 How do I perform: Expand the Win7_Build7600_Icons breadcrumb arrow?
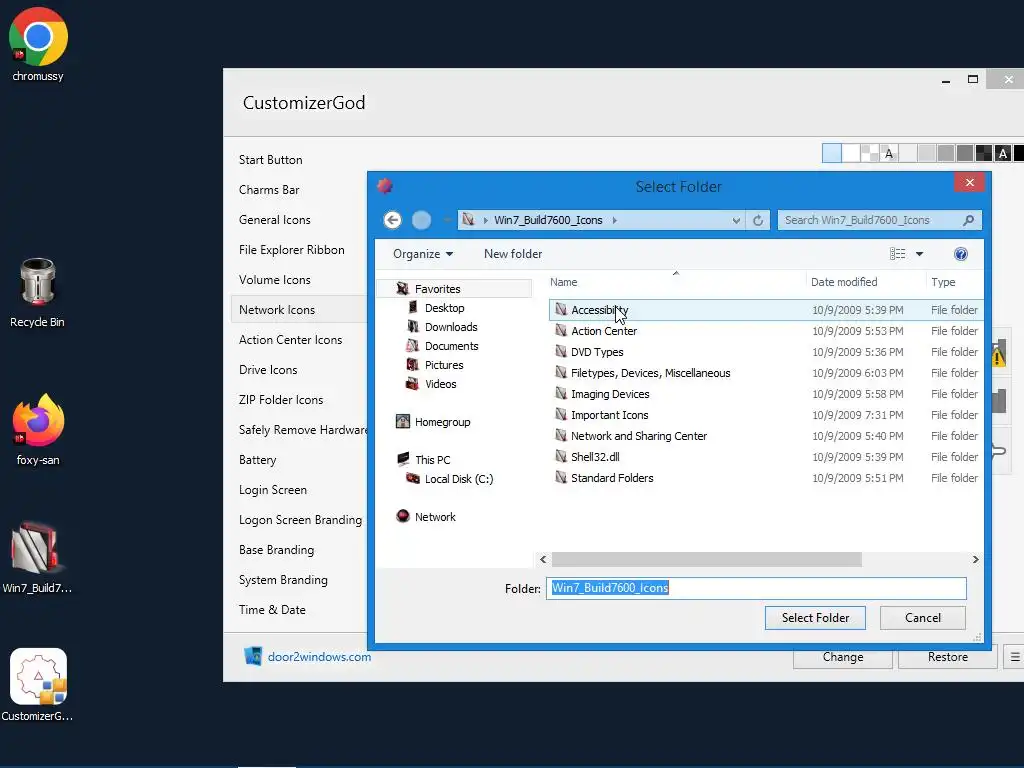[x=615, y=220]
